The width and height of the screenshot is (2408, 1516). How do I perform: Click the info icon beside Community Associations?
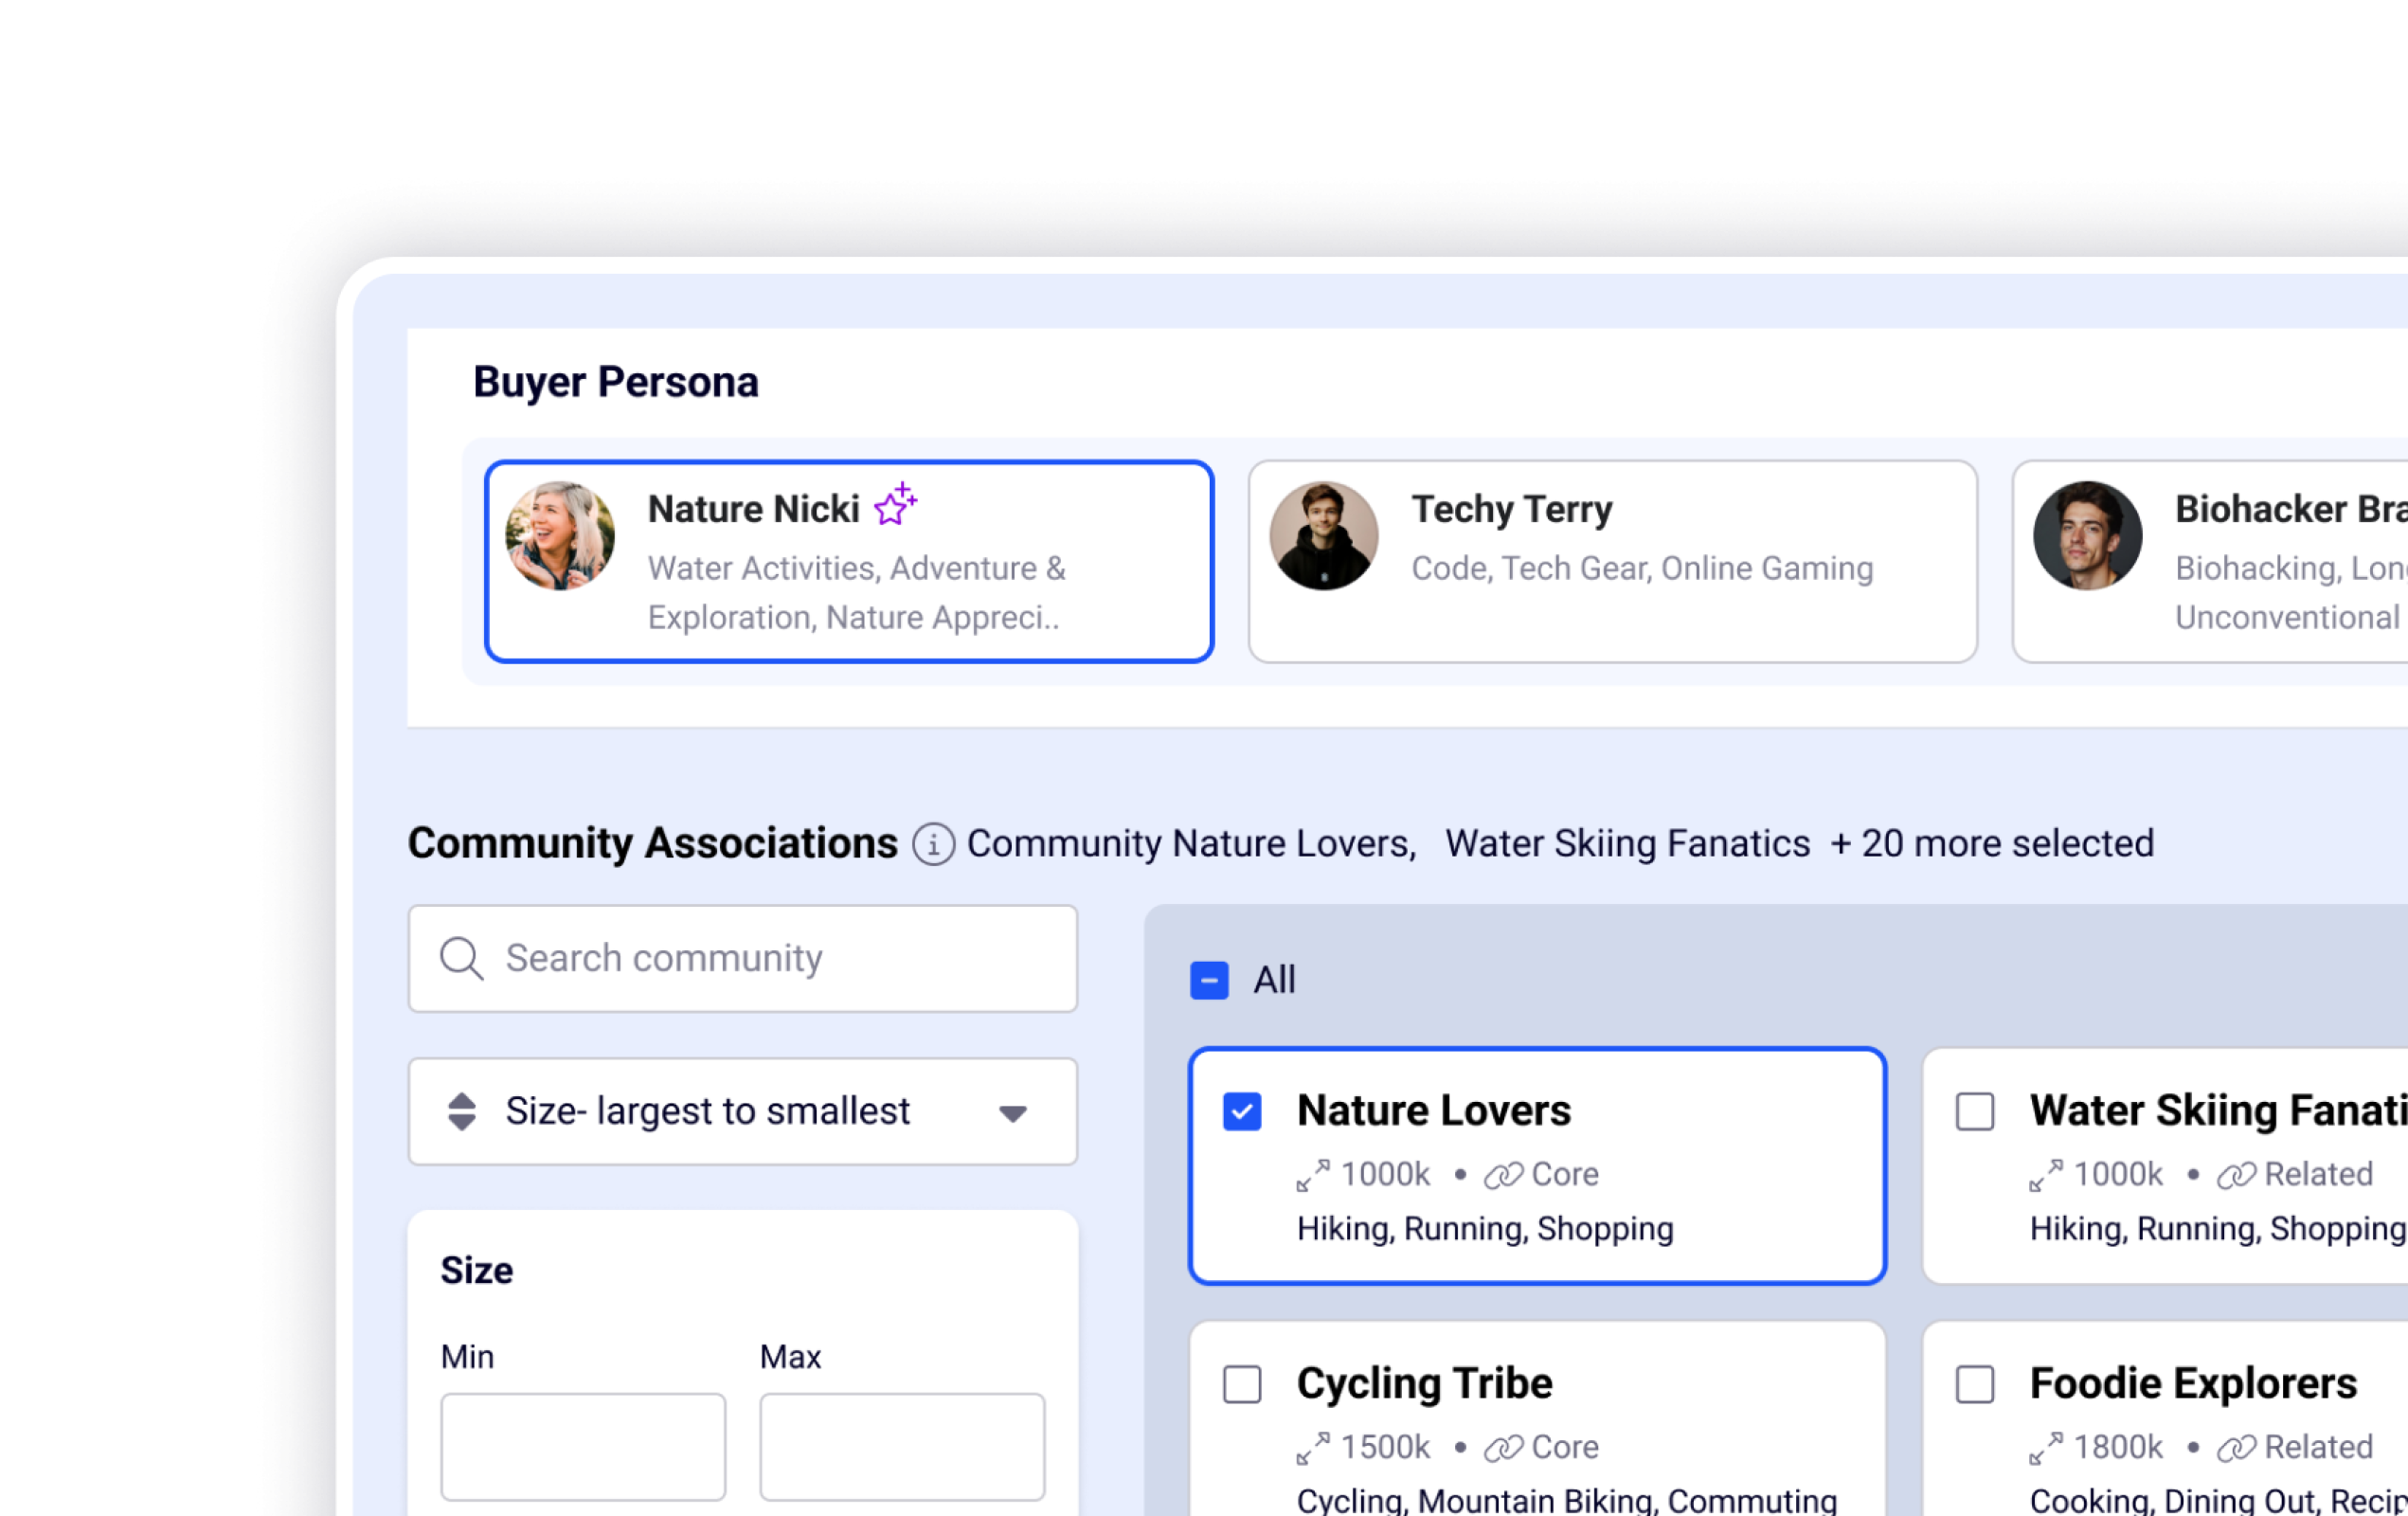[933, 844]
